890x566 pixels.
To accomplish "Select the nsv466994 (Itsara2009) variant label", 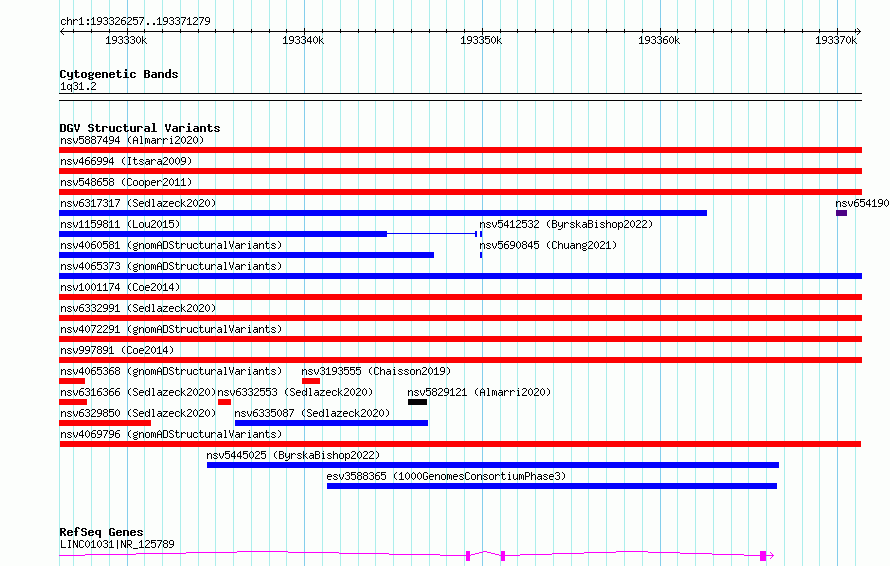I will click(x=126, y=161).
